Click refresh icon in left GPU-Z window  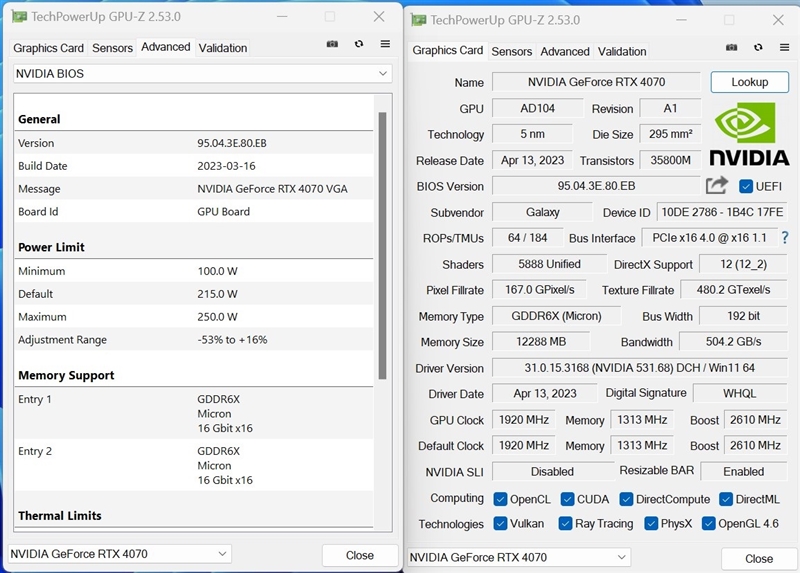pos(359,44)
